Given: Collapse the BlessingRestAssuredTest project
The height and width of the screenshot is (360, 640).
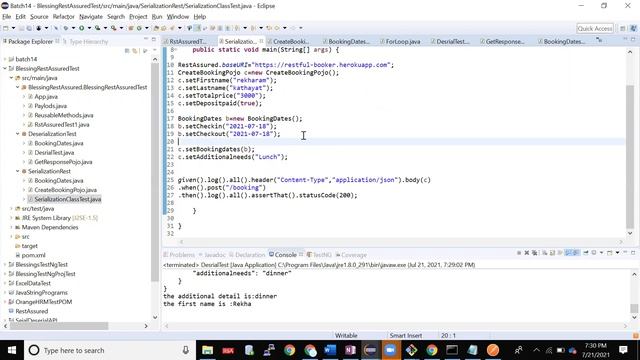Looking at the screenshot, I should [x=5, y=69].
